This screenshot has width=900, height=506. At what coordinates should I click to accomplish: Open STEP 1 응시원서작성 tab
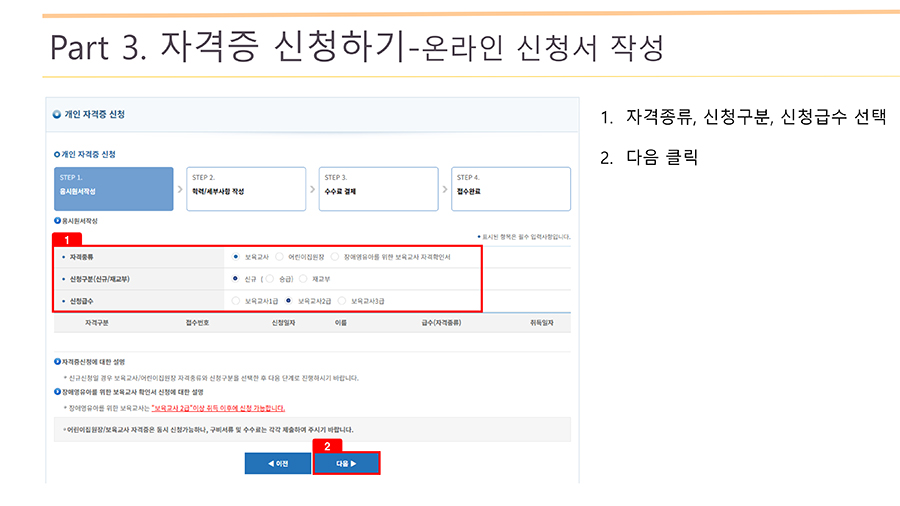(x=114, y=189)
